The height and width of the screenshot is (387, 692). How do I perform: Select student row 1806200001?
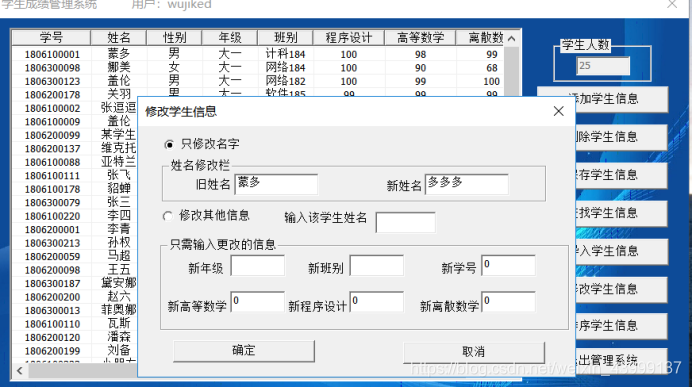[x=75, y=229]
